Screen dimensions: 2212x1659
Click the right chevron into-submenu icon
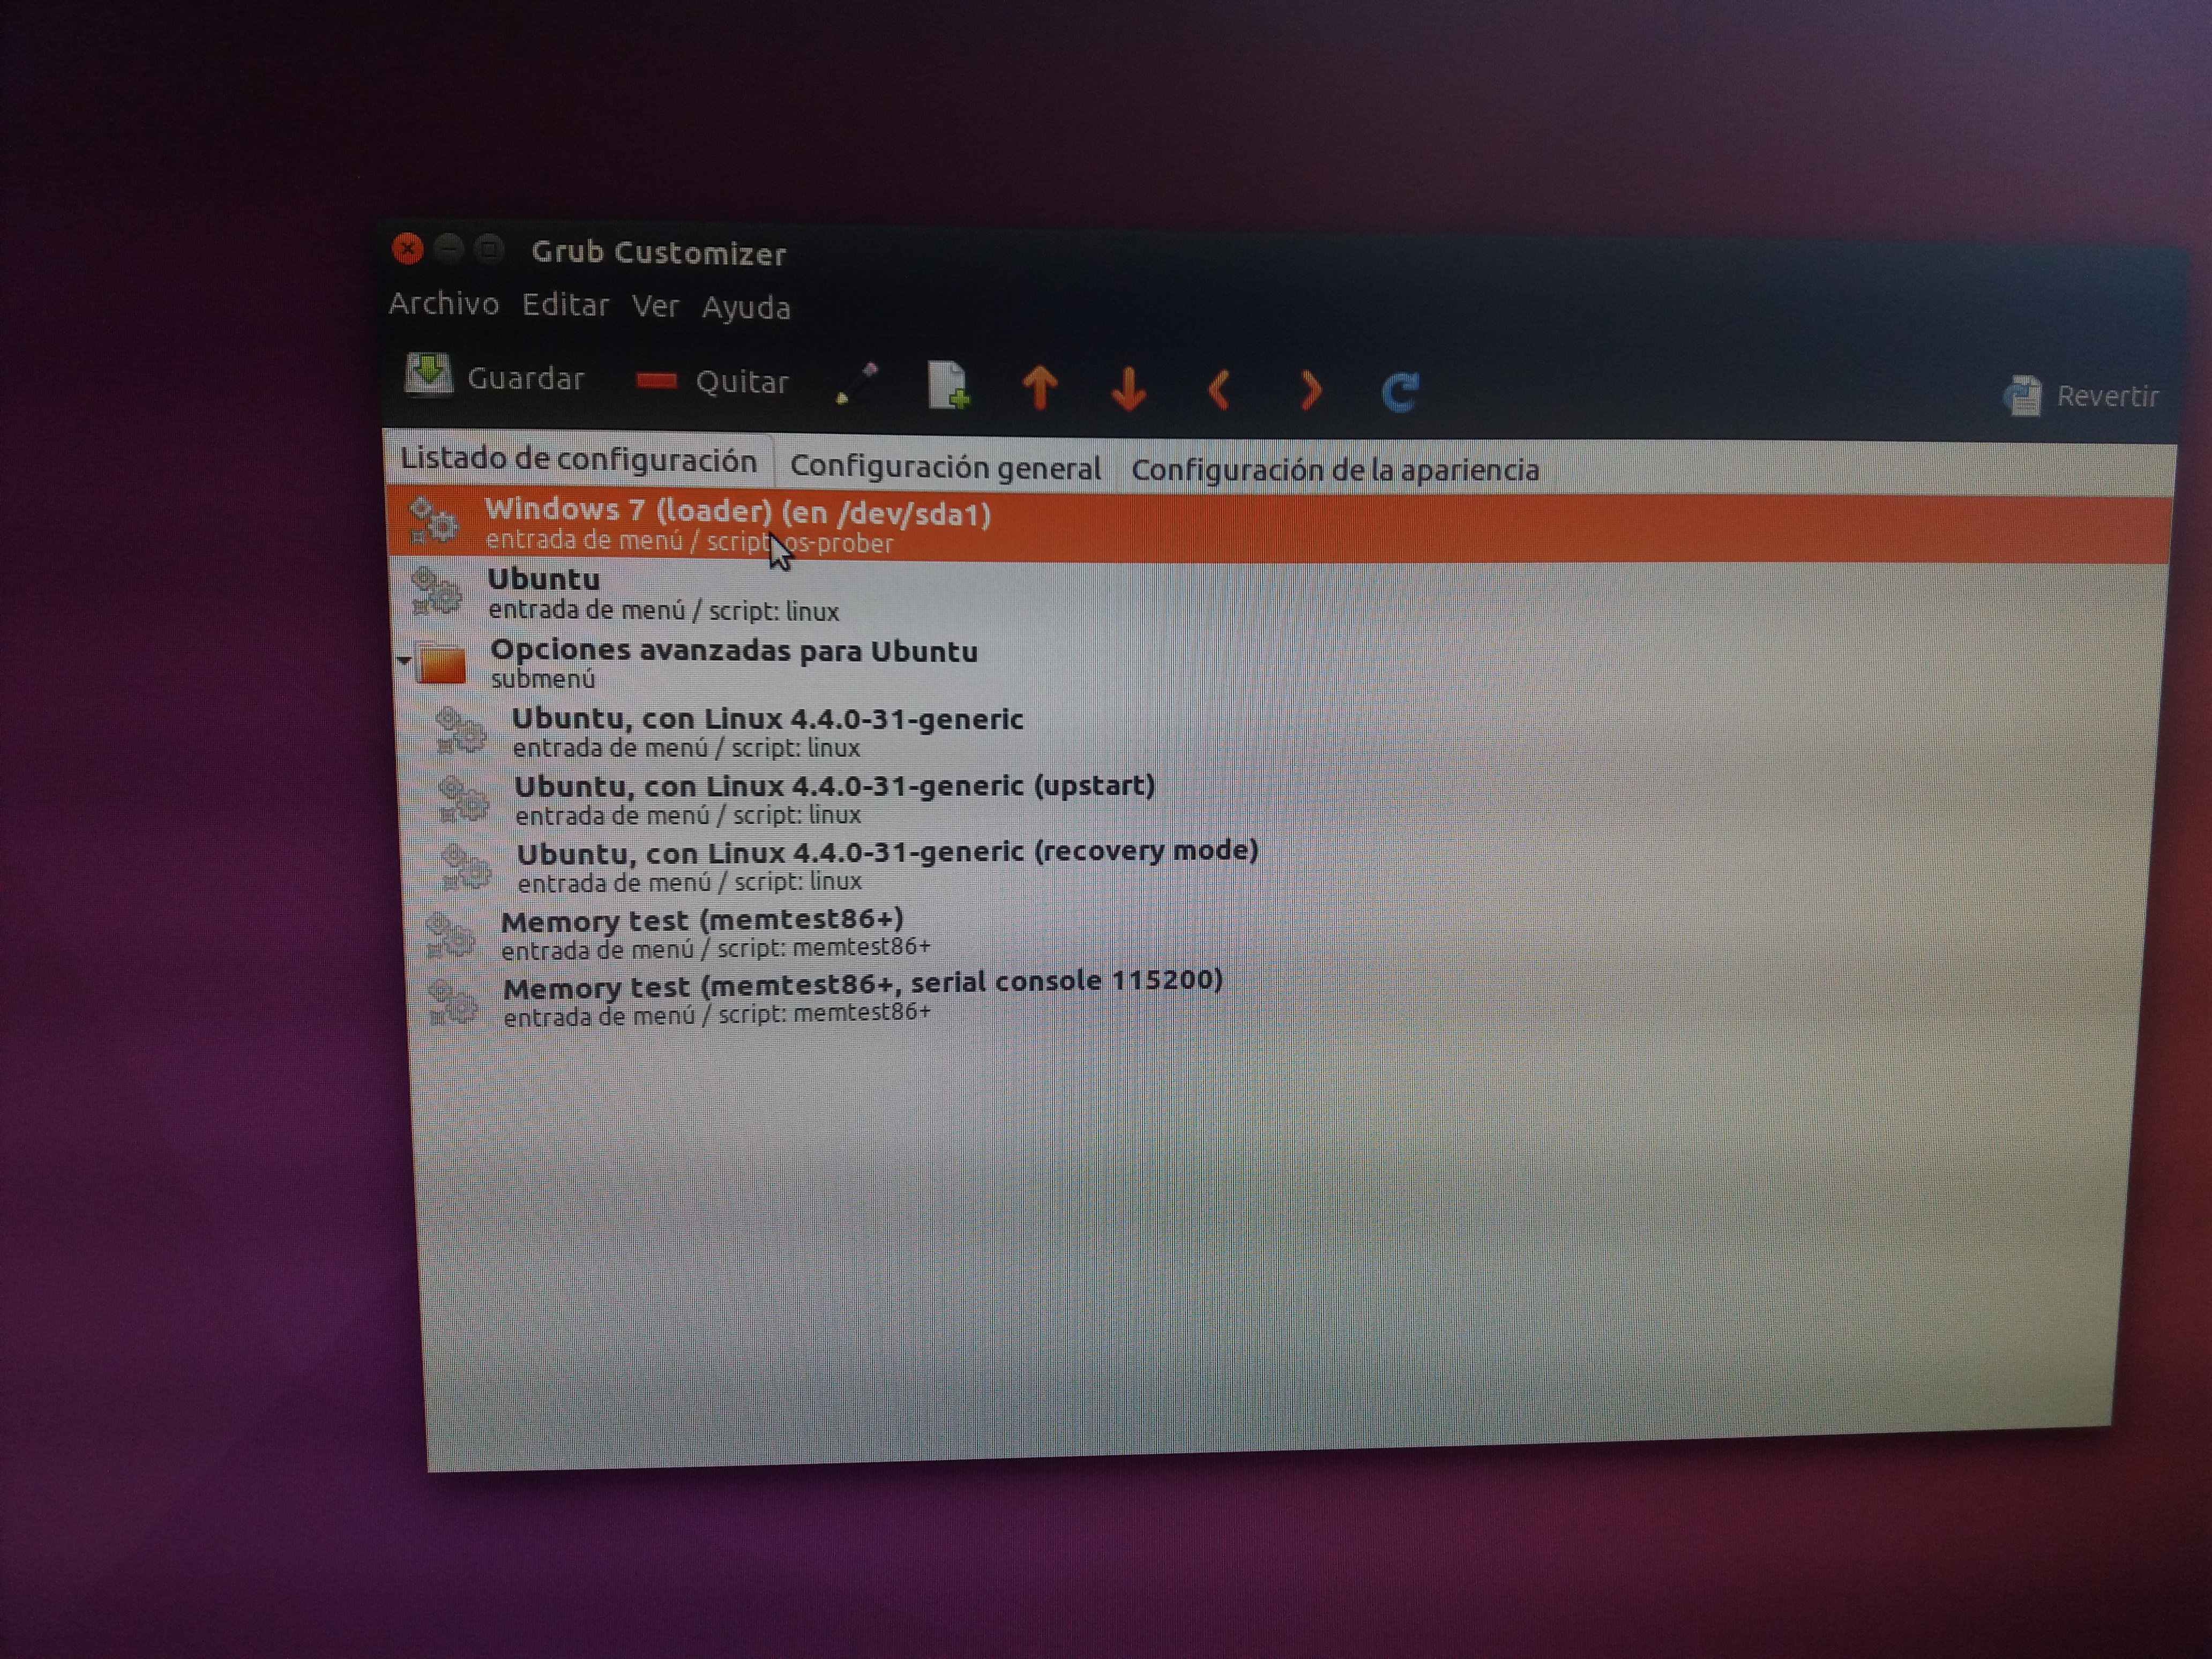1310,391
